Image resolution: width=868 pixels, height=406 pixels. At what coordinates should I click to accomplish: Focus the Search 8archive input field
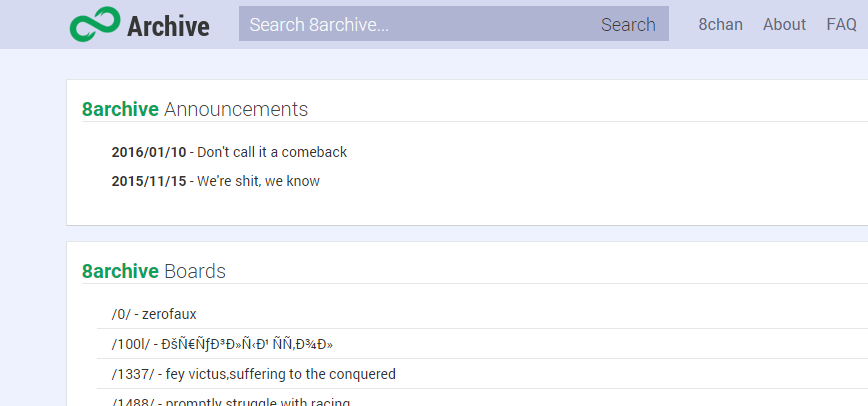coord(414,24)
